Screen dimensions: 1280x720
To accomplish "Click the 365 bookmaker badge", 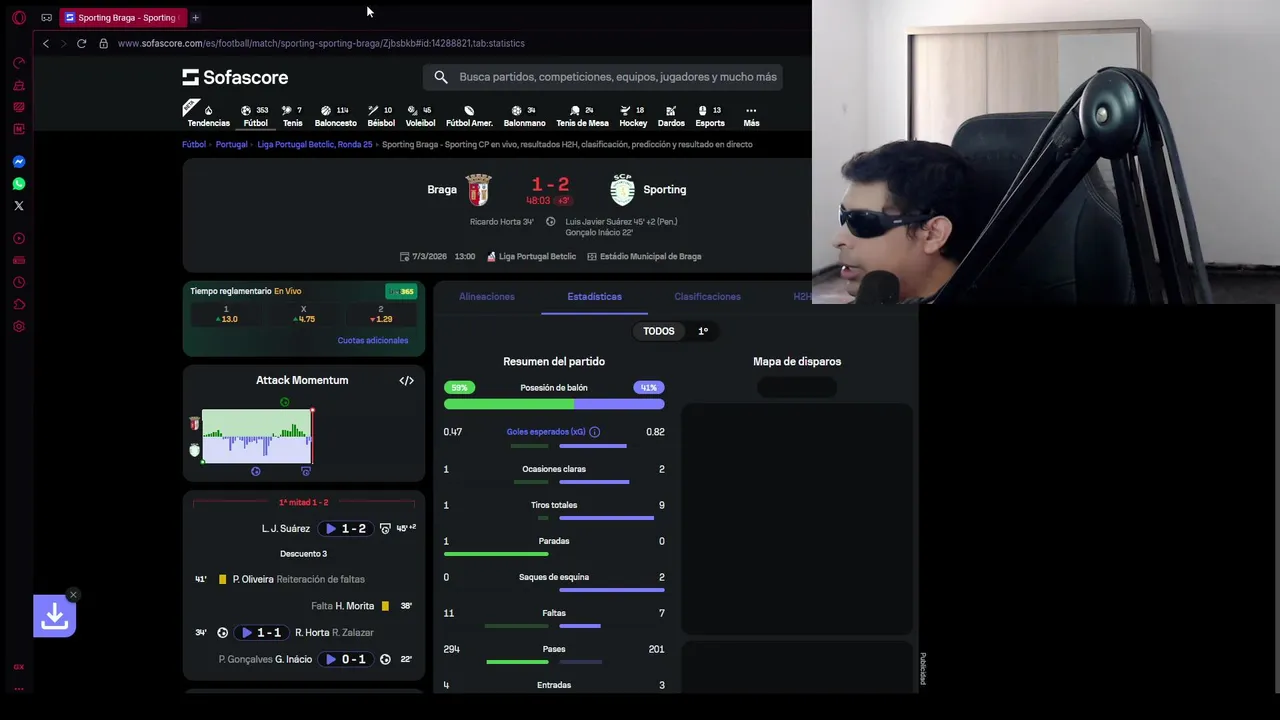I will (402, 291).
